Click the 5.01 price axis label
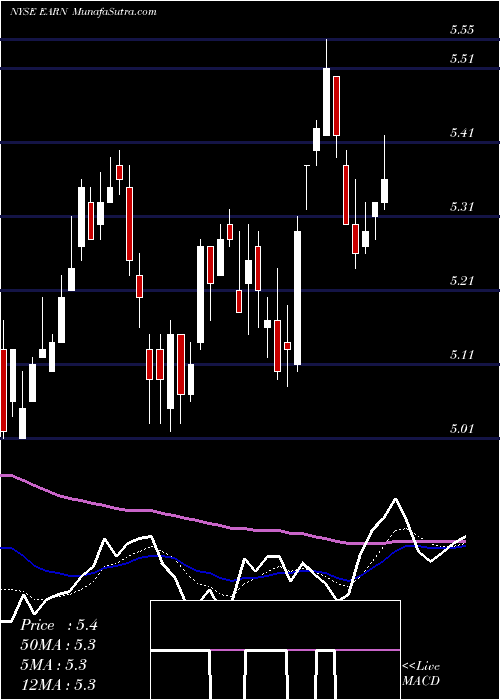This screenshot has height=700, width=500. pyautogui.click(x=461, y=429)
